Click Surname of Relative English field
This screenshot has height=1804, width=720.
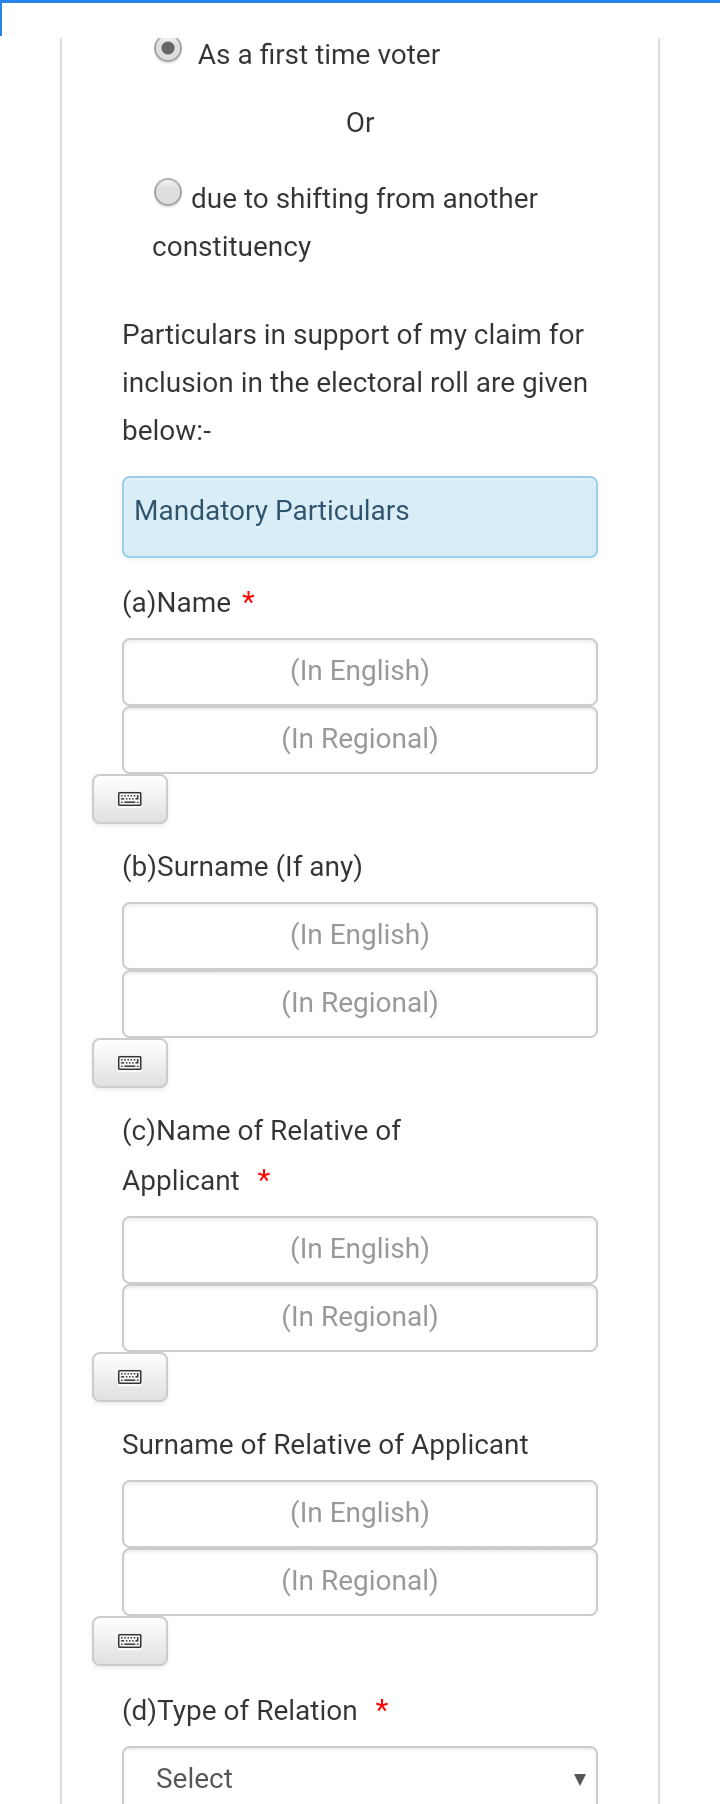click(360, 1513)
